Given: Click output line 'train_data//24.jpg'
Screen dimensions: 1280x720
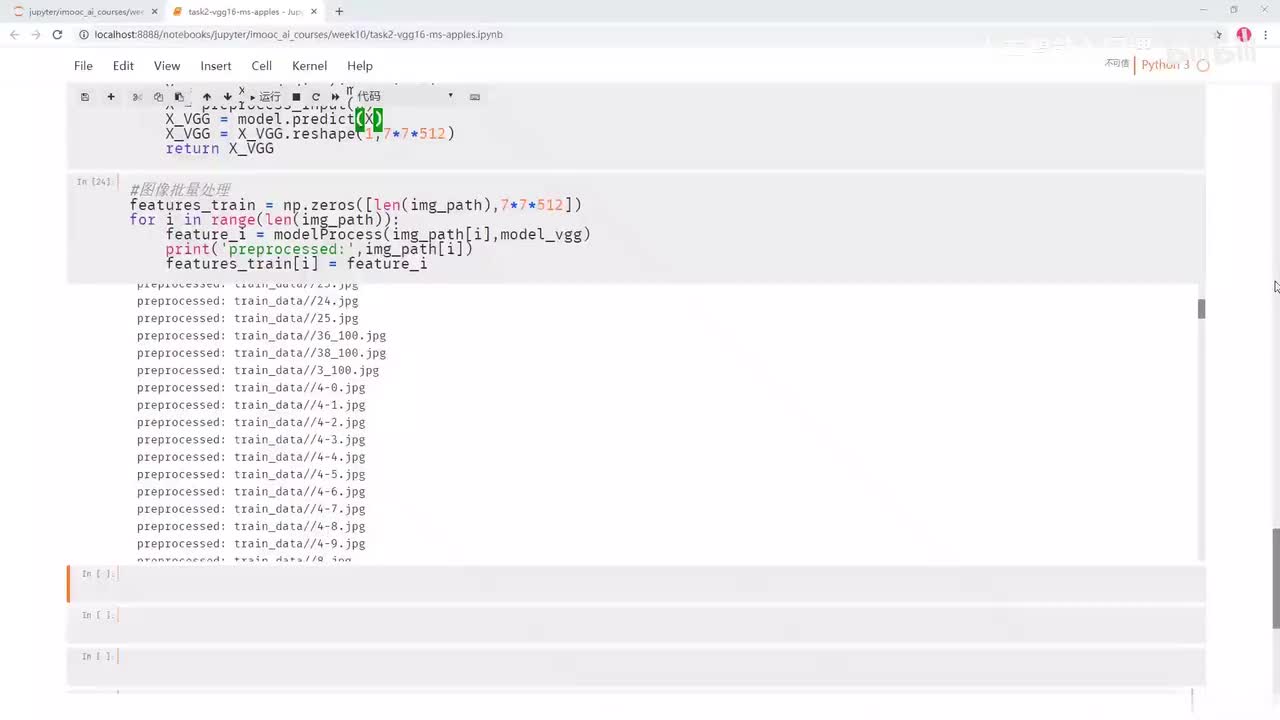Looking at the screenshot, I should point(247,301).
